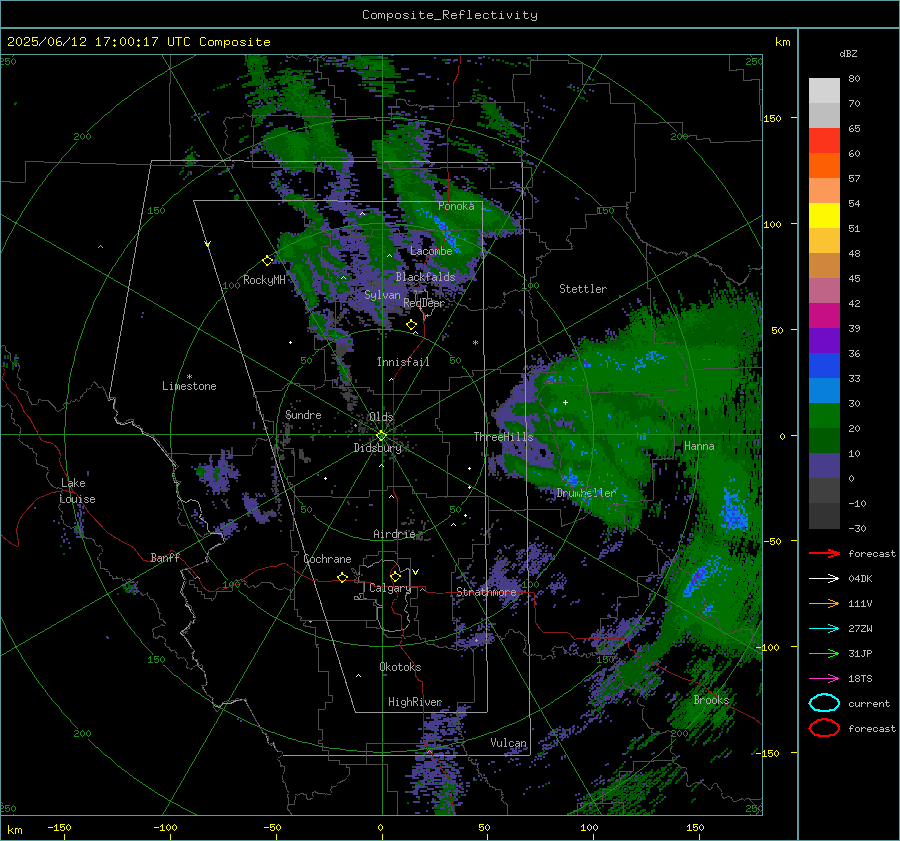900x841 pixels.
Task: Select the cyan 27ZW arrow icon
Action: (824, 629)
